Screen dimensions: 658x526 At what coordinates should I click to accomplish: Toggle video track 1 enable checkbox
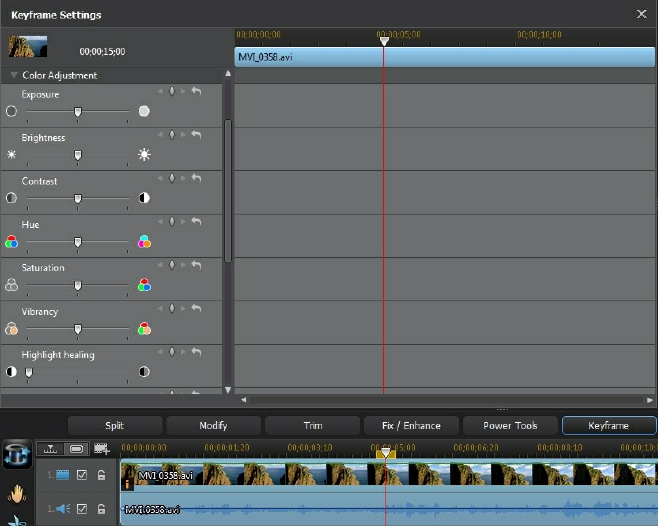coord(82,475)
